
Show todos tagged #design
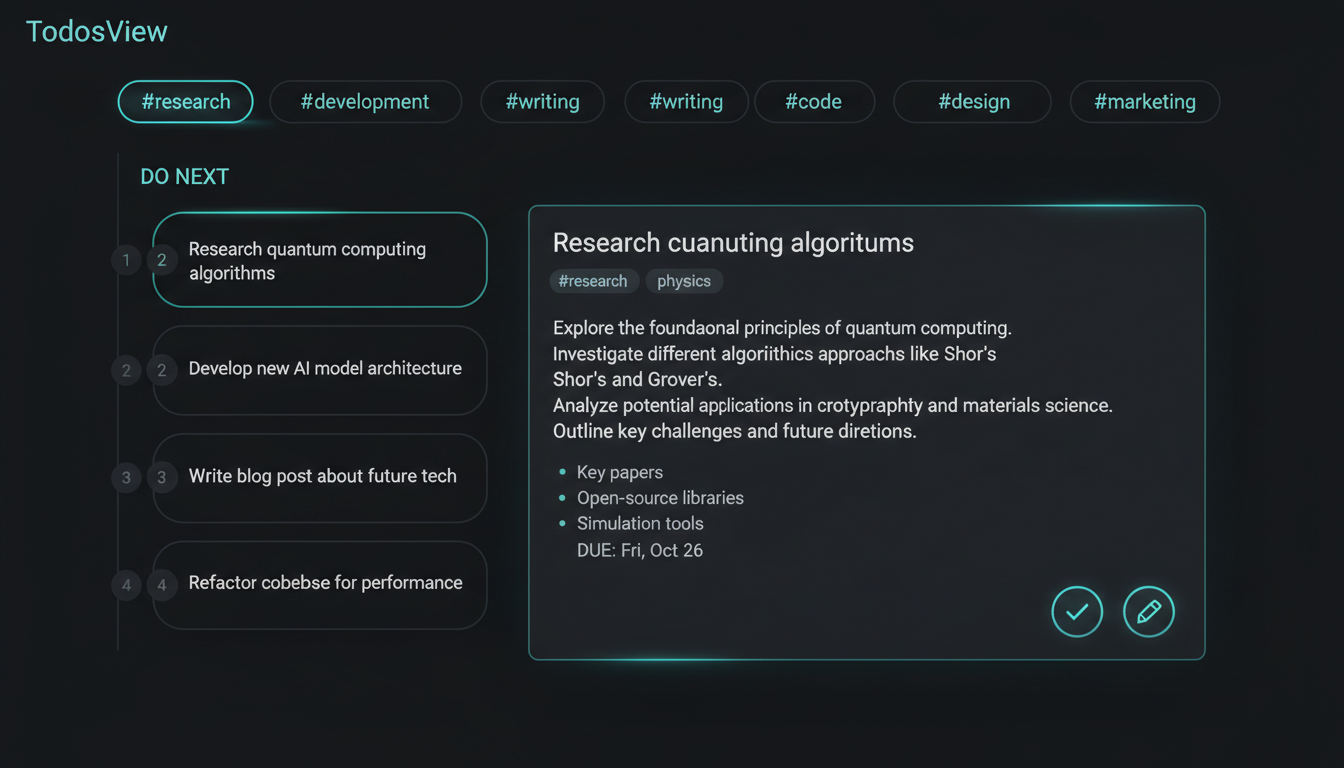pos(973,102)
